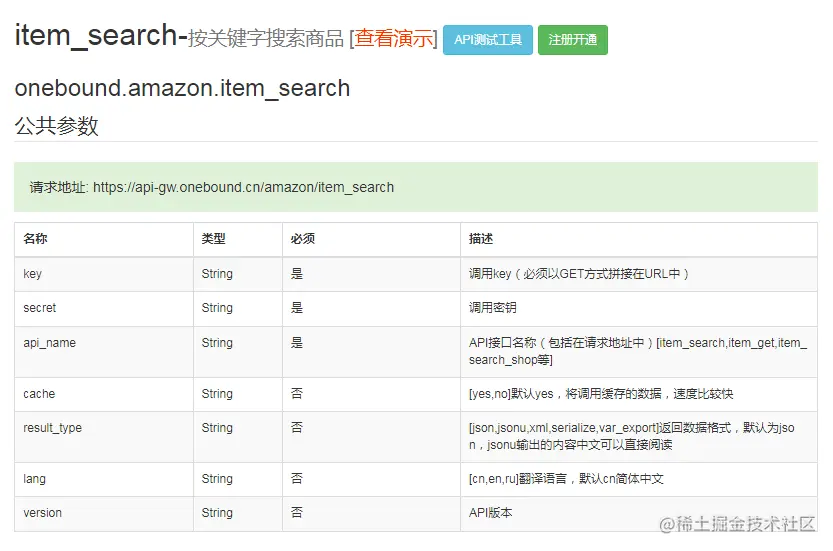Click the 类型 column header
The height and width of the screenshot is (551, 833).
[213, 239]
